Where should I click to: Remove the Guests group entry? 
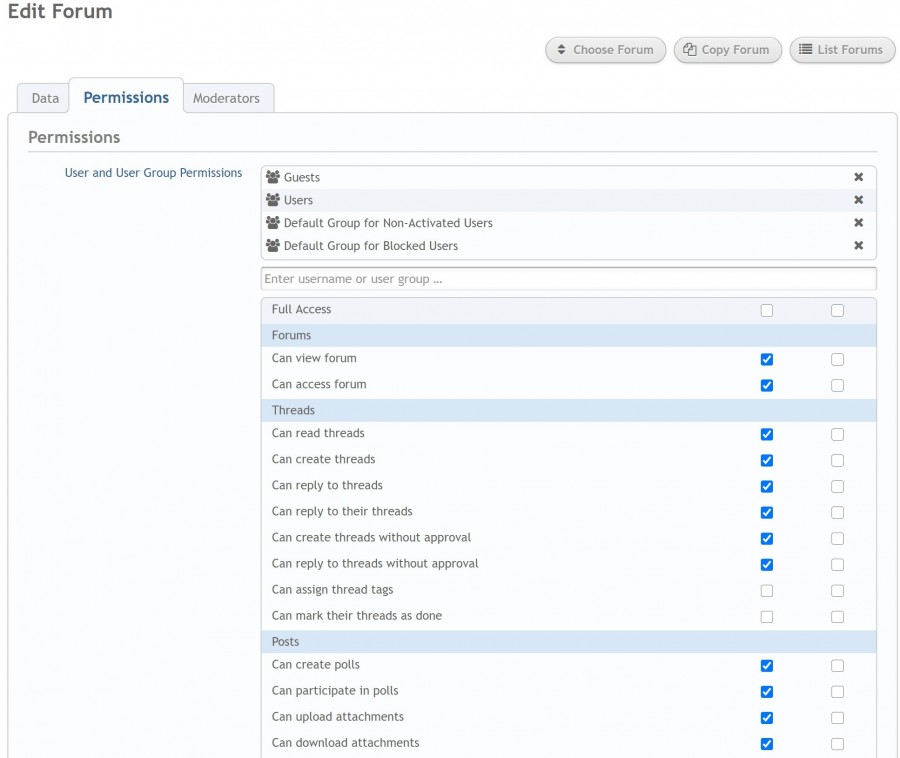click(858, 177)
